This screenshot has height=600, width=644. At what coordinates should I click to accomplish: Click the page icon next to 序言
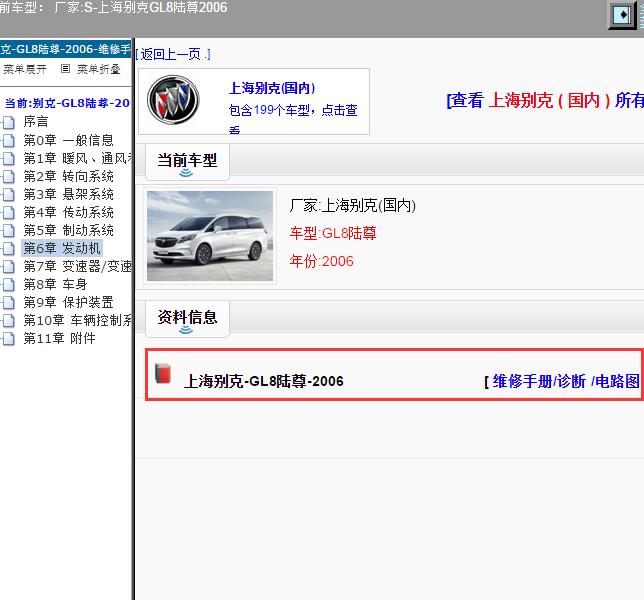tap(9, 122)
